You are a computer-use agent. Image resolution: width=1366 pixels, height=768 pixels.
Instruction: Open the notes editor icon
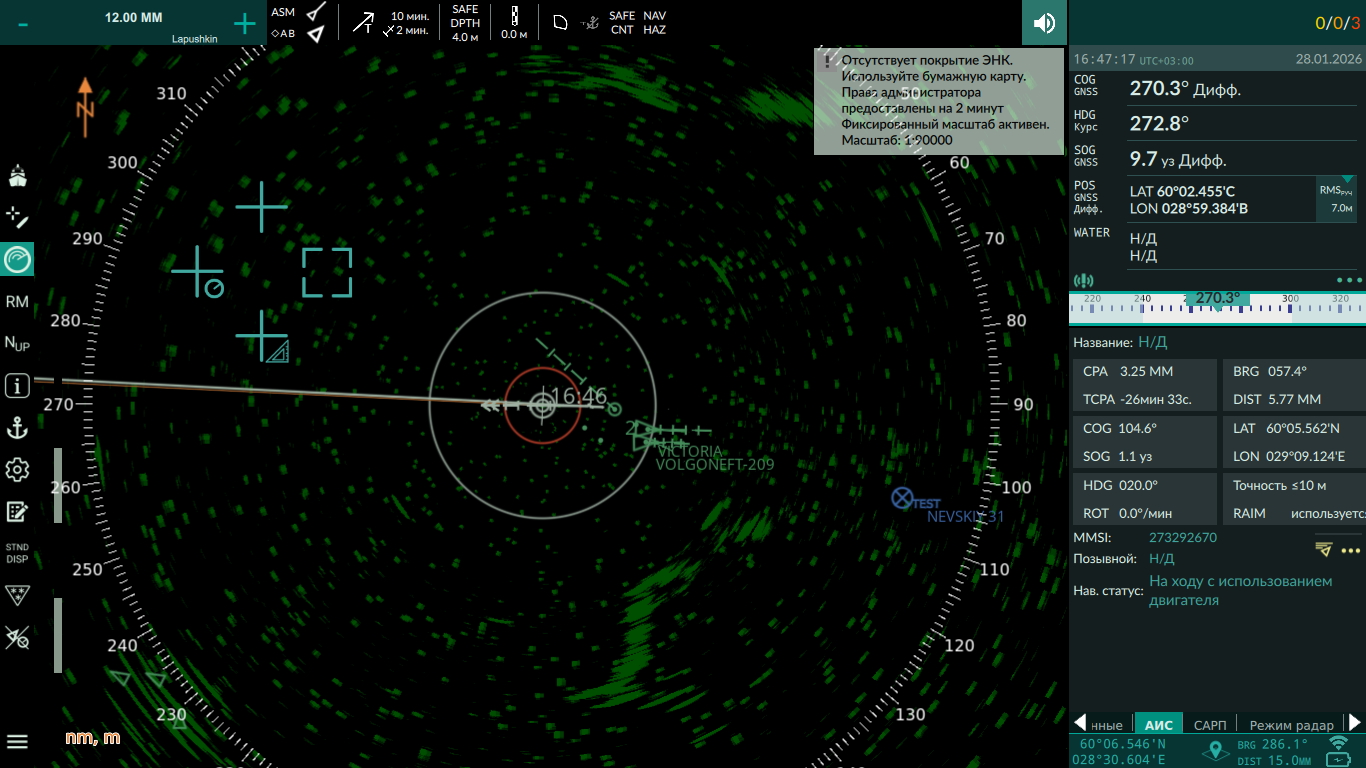(x=17, y=512)
